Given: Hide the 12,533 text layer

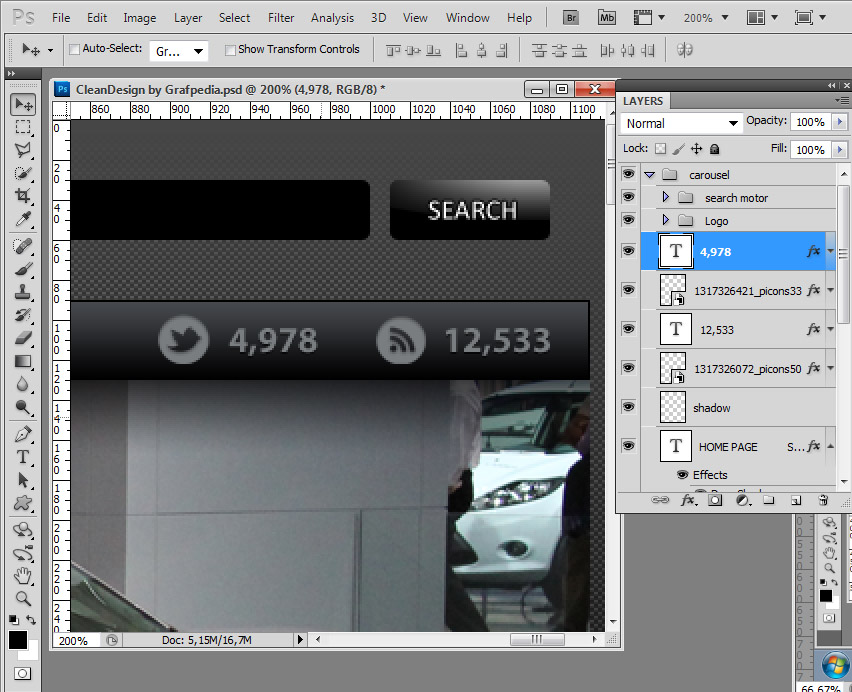Looking at the screenshot, I should 628,329.
